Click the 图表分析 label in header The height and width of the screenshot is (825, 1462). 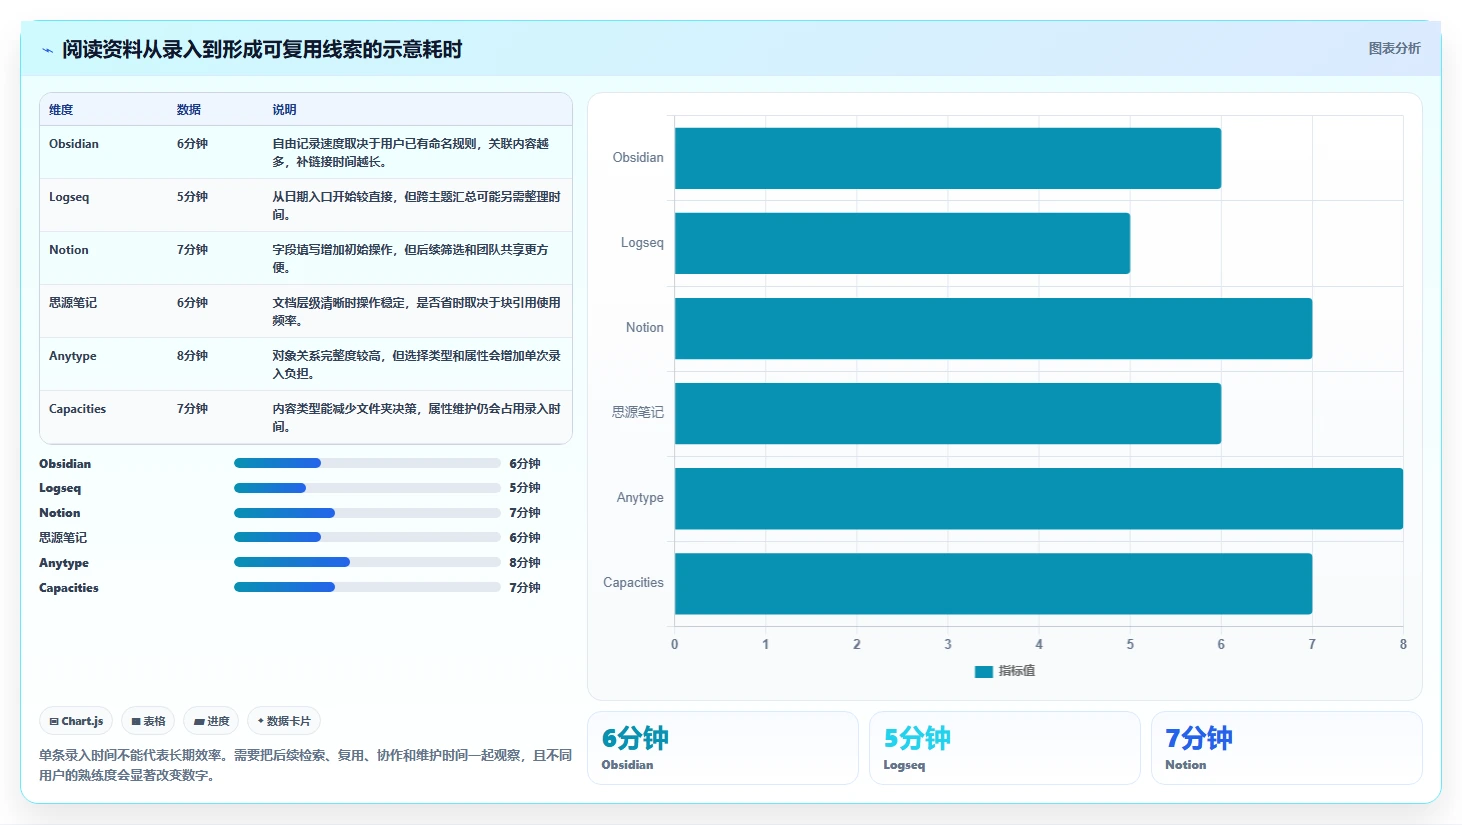[1394, 48]
